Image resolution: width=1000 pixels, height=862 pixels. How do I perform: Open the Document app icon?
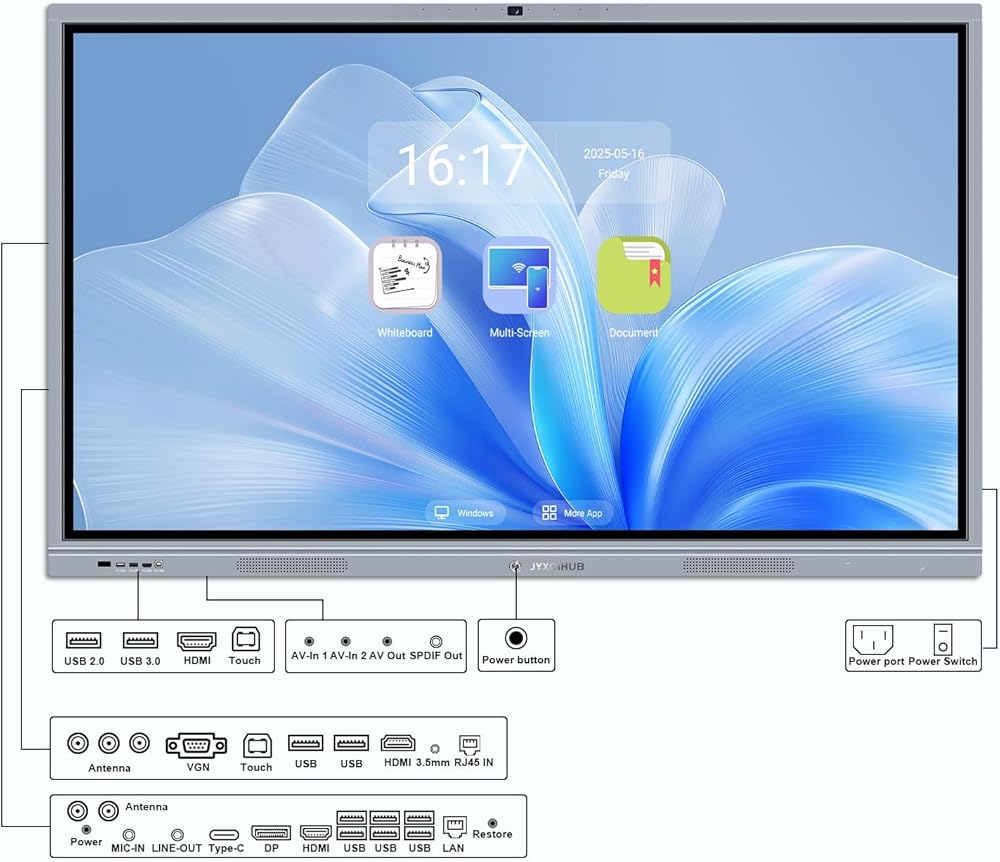click(x=633, y=275)
